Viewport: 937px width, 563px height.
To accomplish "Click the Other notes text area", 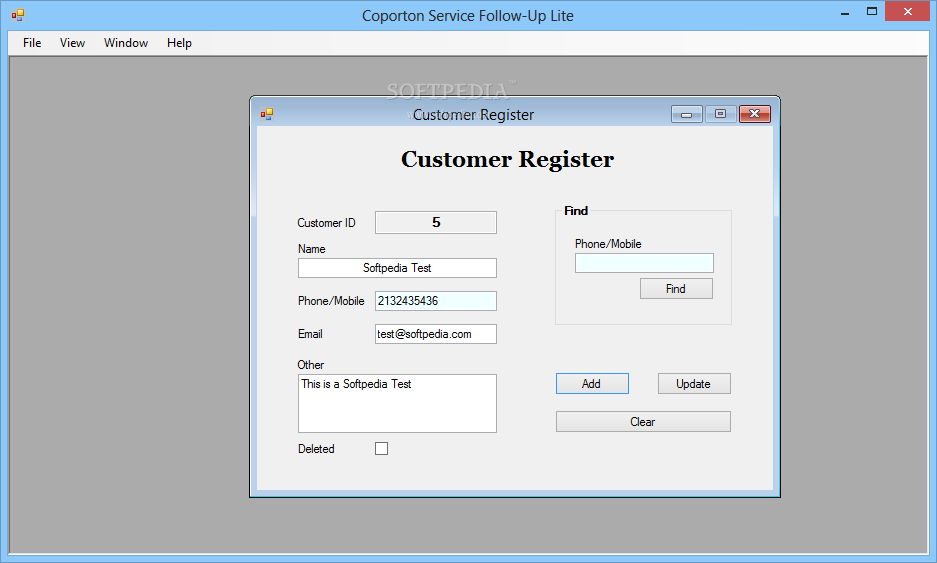I will click(x=397, y=403).
